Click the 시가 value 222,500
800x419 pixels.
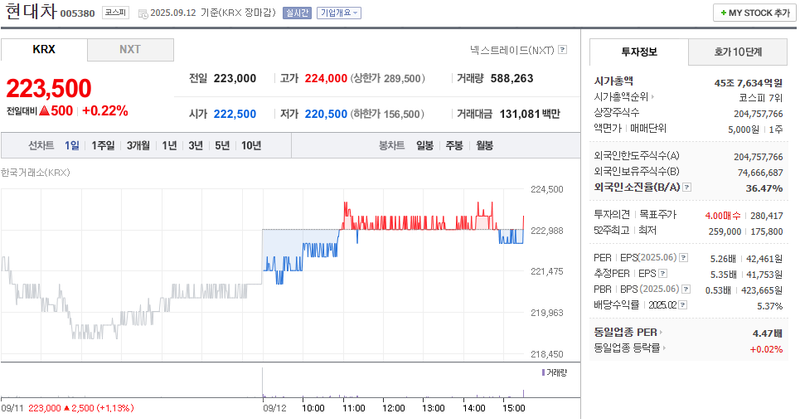[235, 114]
